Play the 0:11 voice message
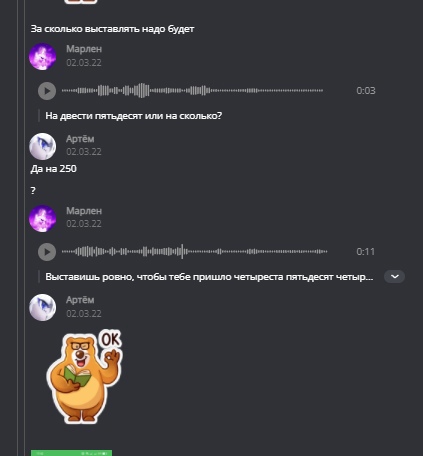423x456 pixels. [47, 252]
